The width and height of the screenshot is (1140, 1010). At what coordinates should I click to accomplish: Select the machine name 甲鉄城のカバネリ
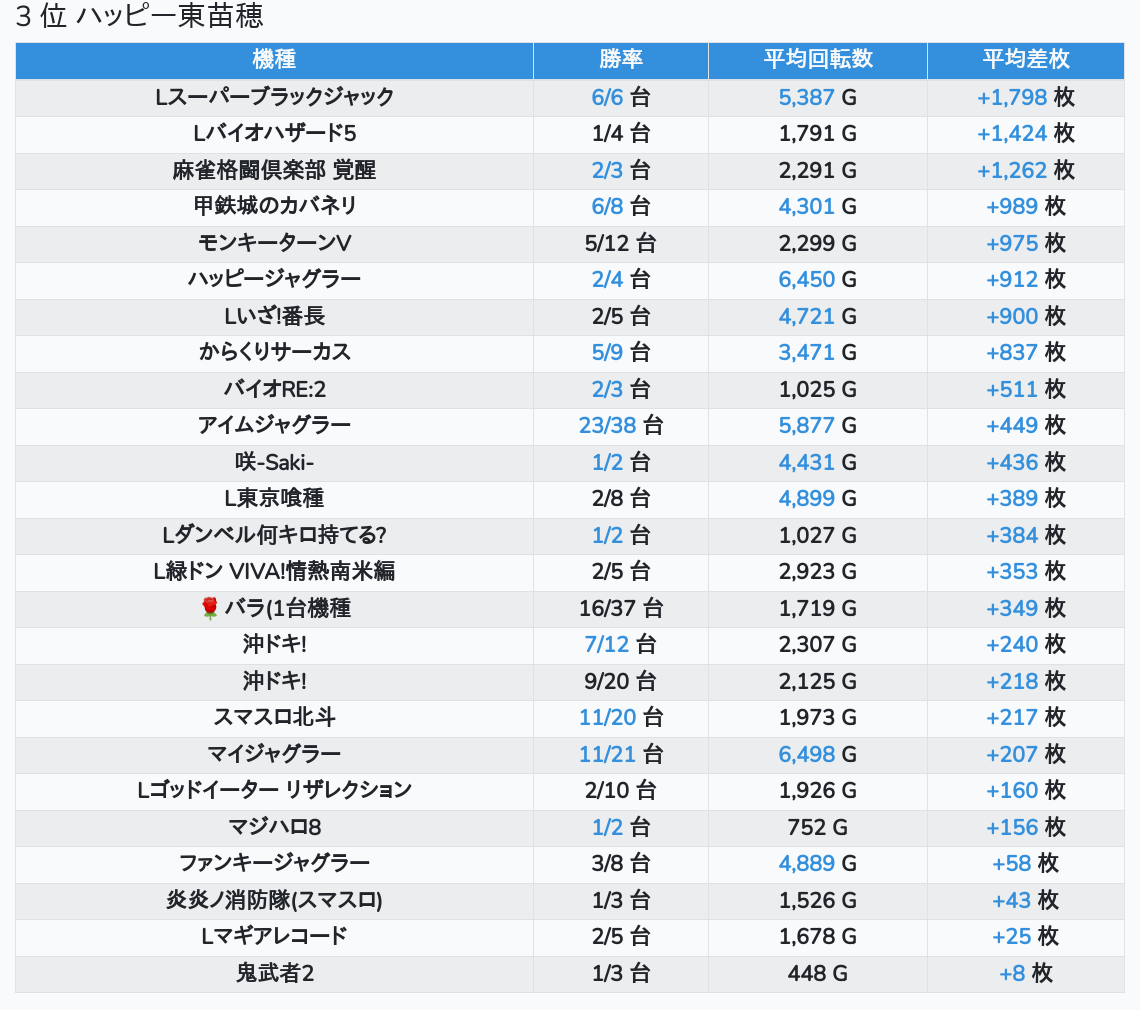(x=274, y=207)
